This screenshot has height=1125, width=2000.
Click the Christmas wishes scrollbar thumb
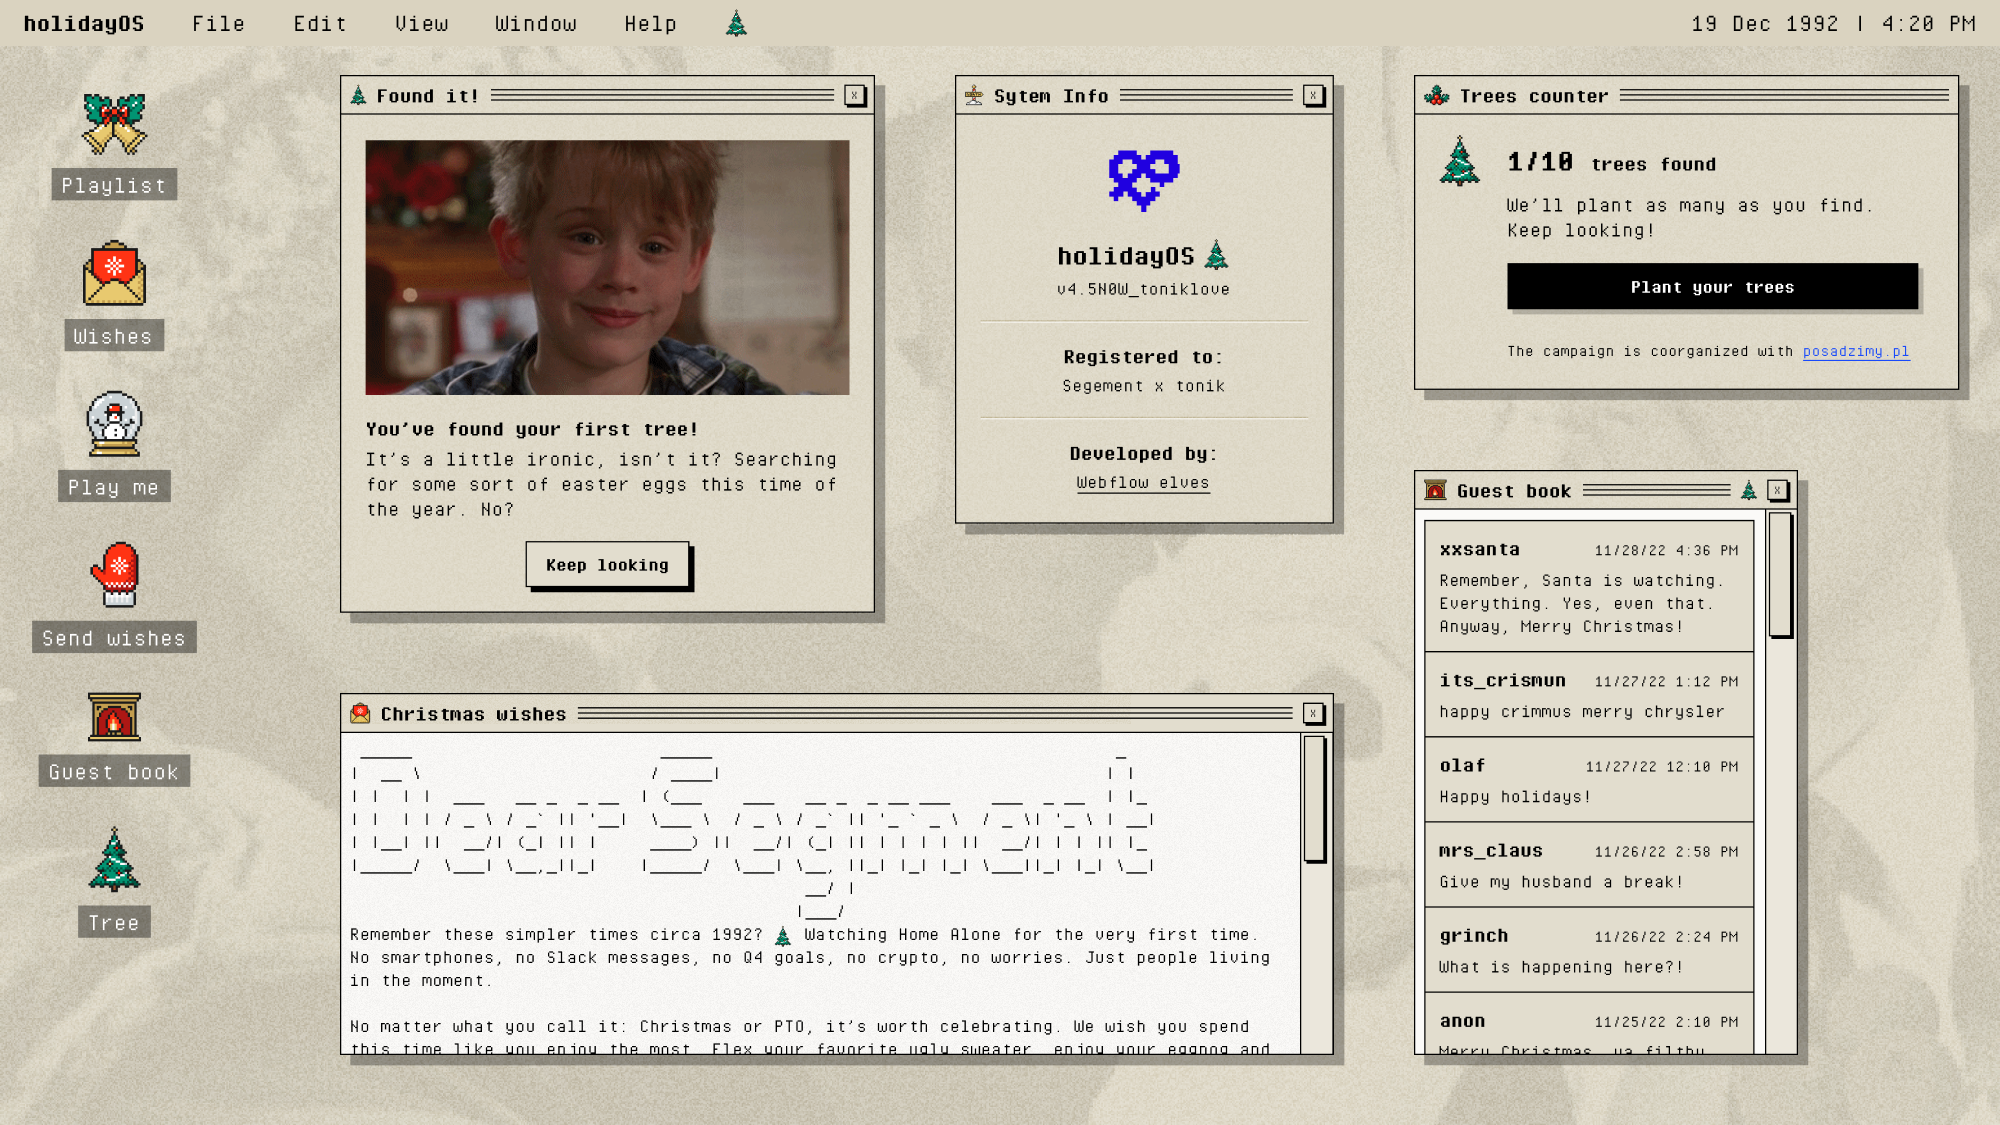tap(1314, 799)
